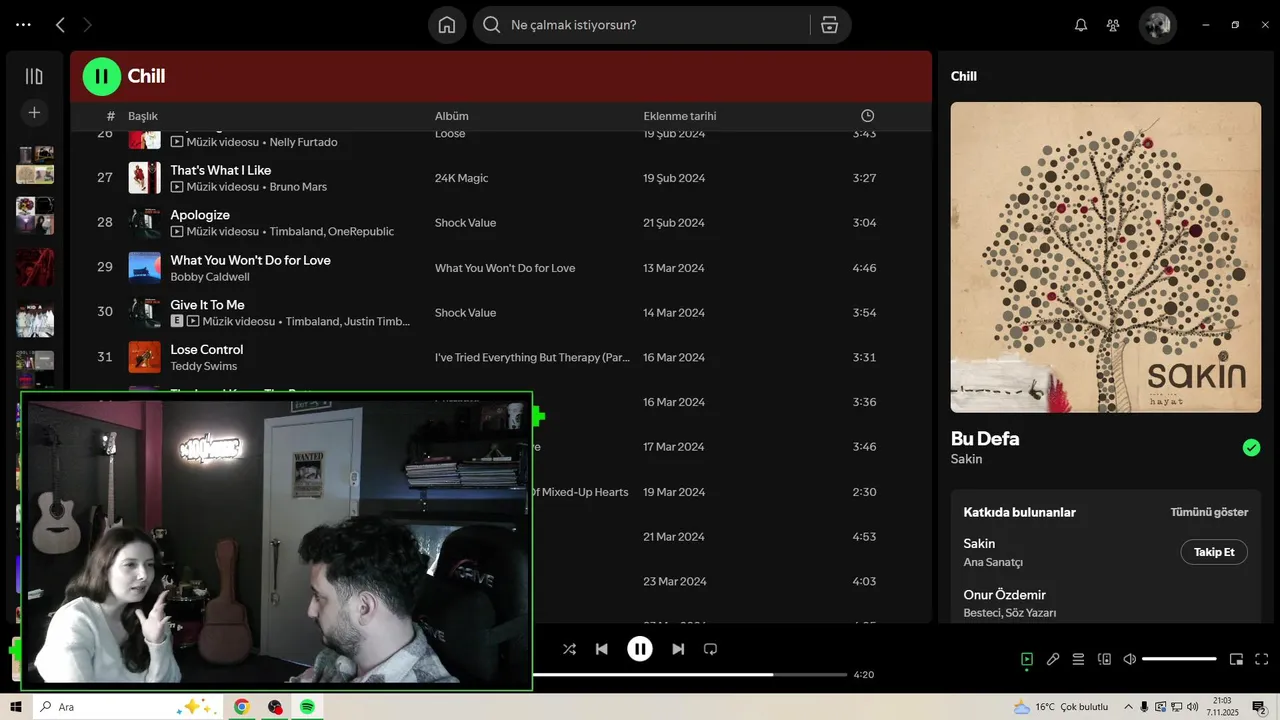Viewport: 1280px width, 720px height.
Task: Open the play queue
Action: [x=1078, y=659]
